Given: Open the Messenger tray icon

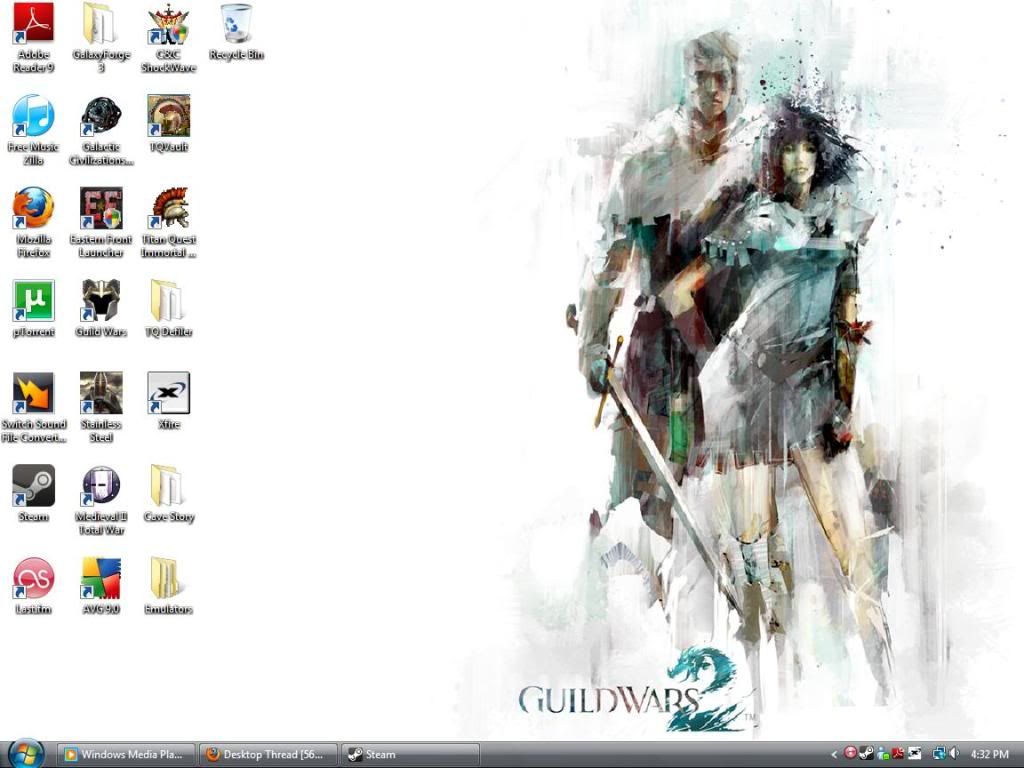Looking at the screenshot, I should pos(883,754).
